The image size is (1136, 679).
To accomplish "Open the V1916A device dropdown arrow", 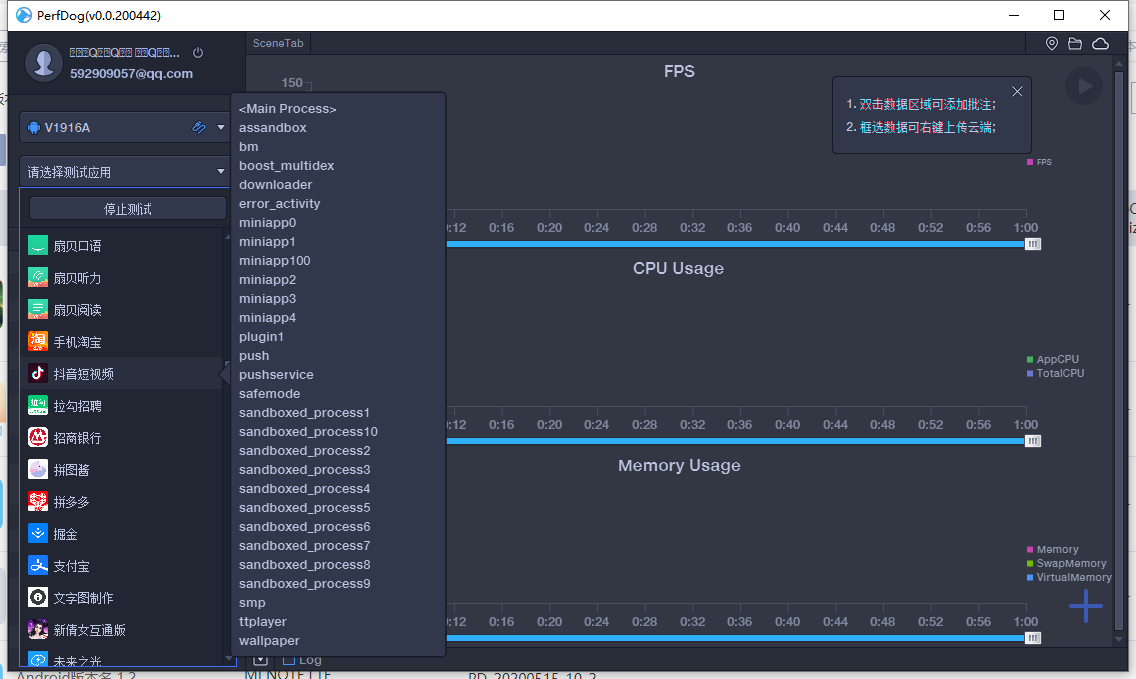I will (x=220, y=128).
